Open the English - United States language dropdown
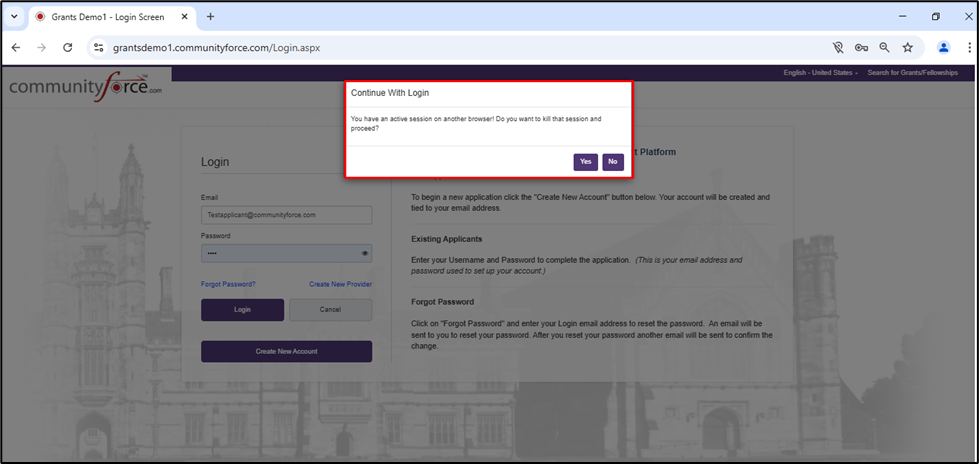 tap(820, 73)
